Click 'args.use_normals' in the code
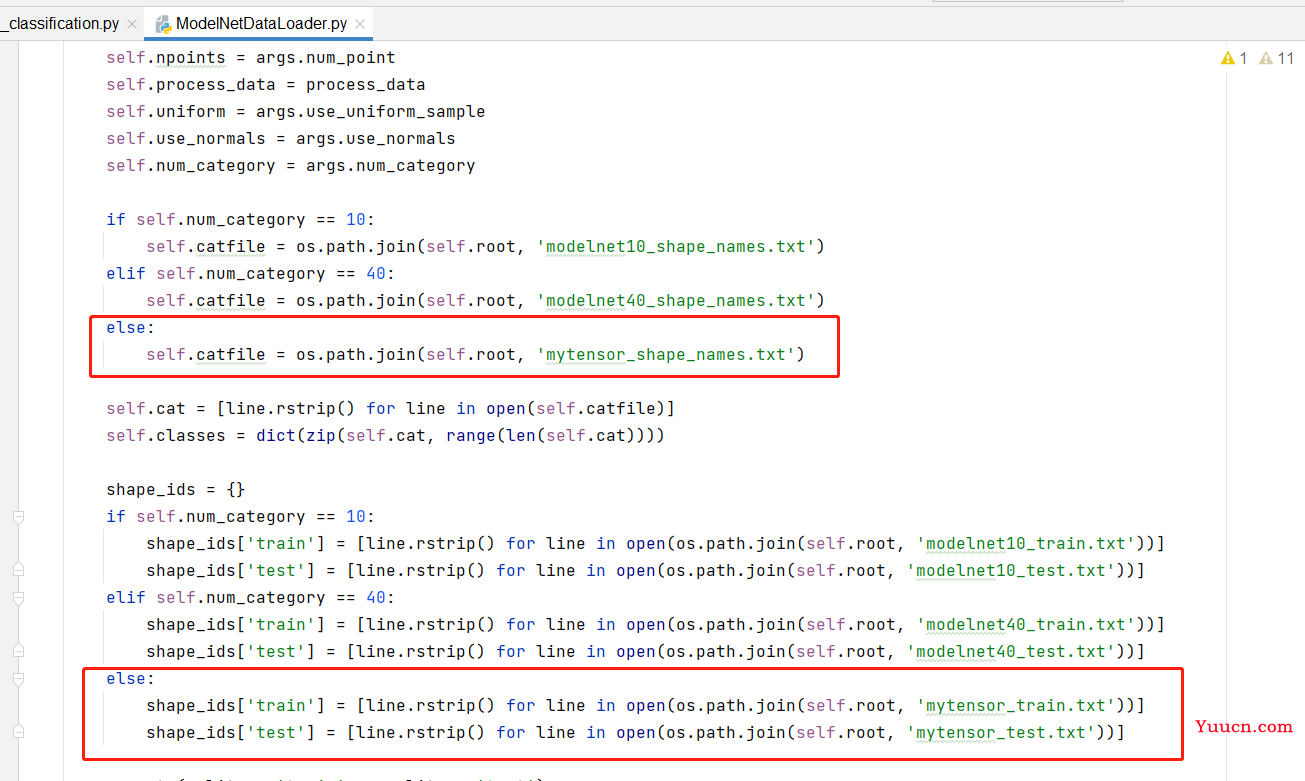Image resolution: width=1305 pixels, height=781 pixels. click(375, 139)
